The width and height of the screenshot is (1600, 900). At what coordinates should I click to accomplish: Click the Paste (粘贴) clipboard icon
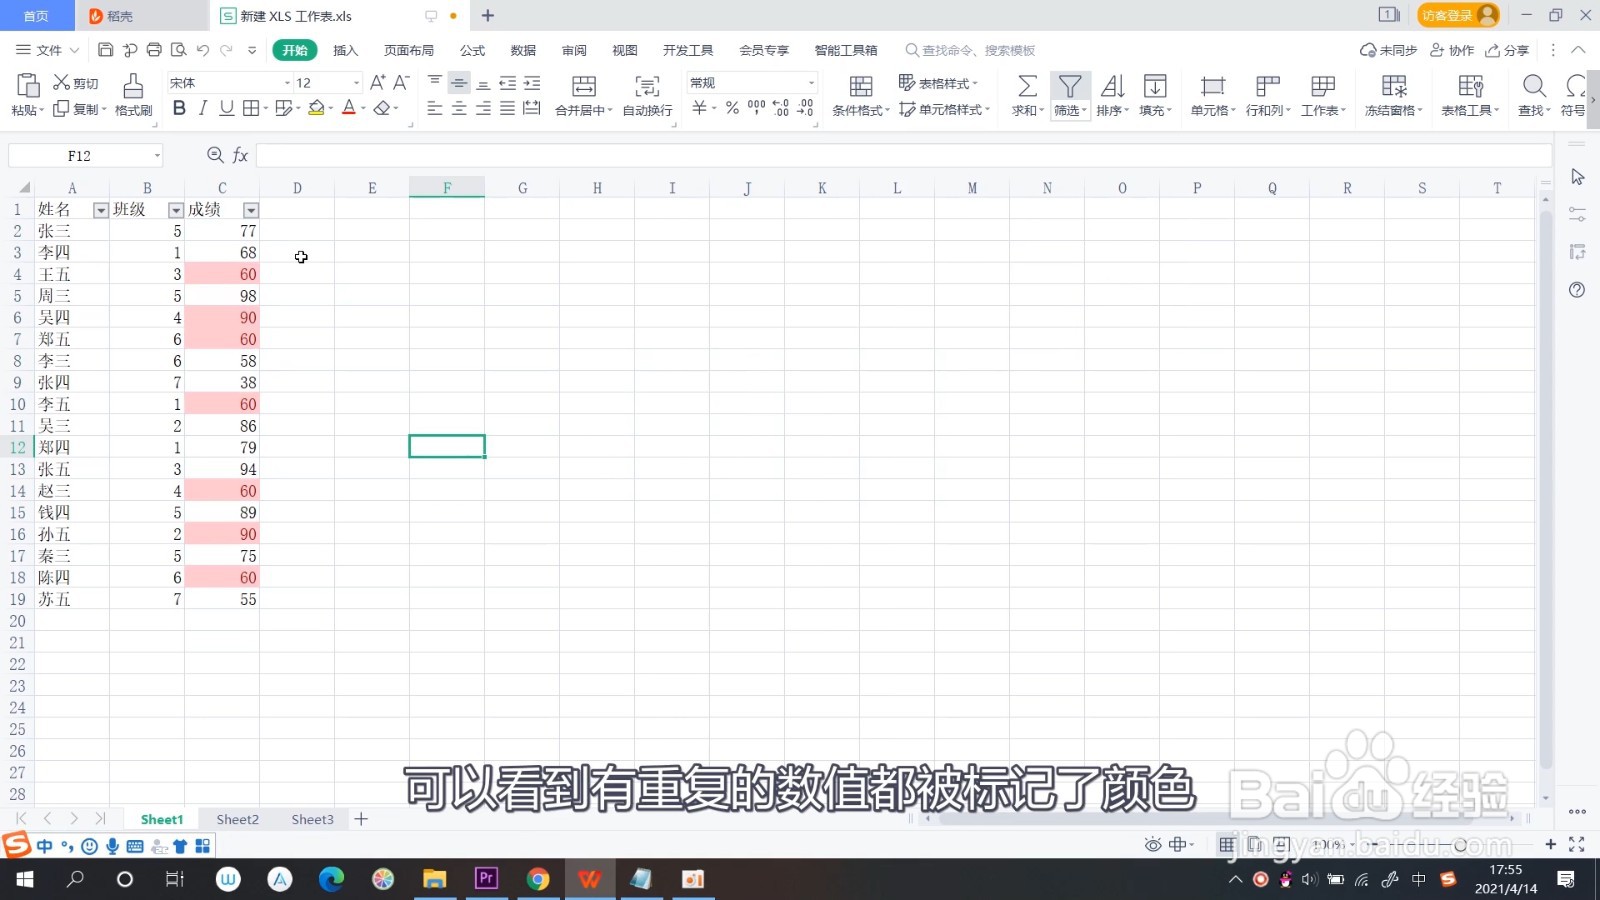pos(28,85)
